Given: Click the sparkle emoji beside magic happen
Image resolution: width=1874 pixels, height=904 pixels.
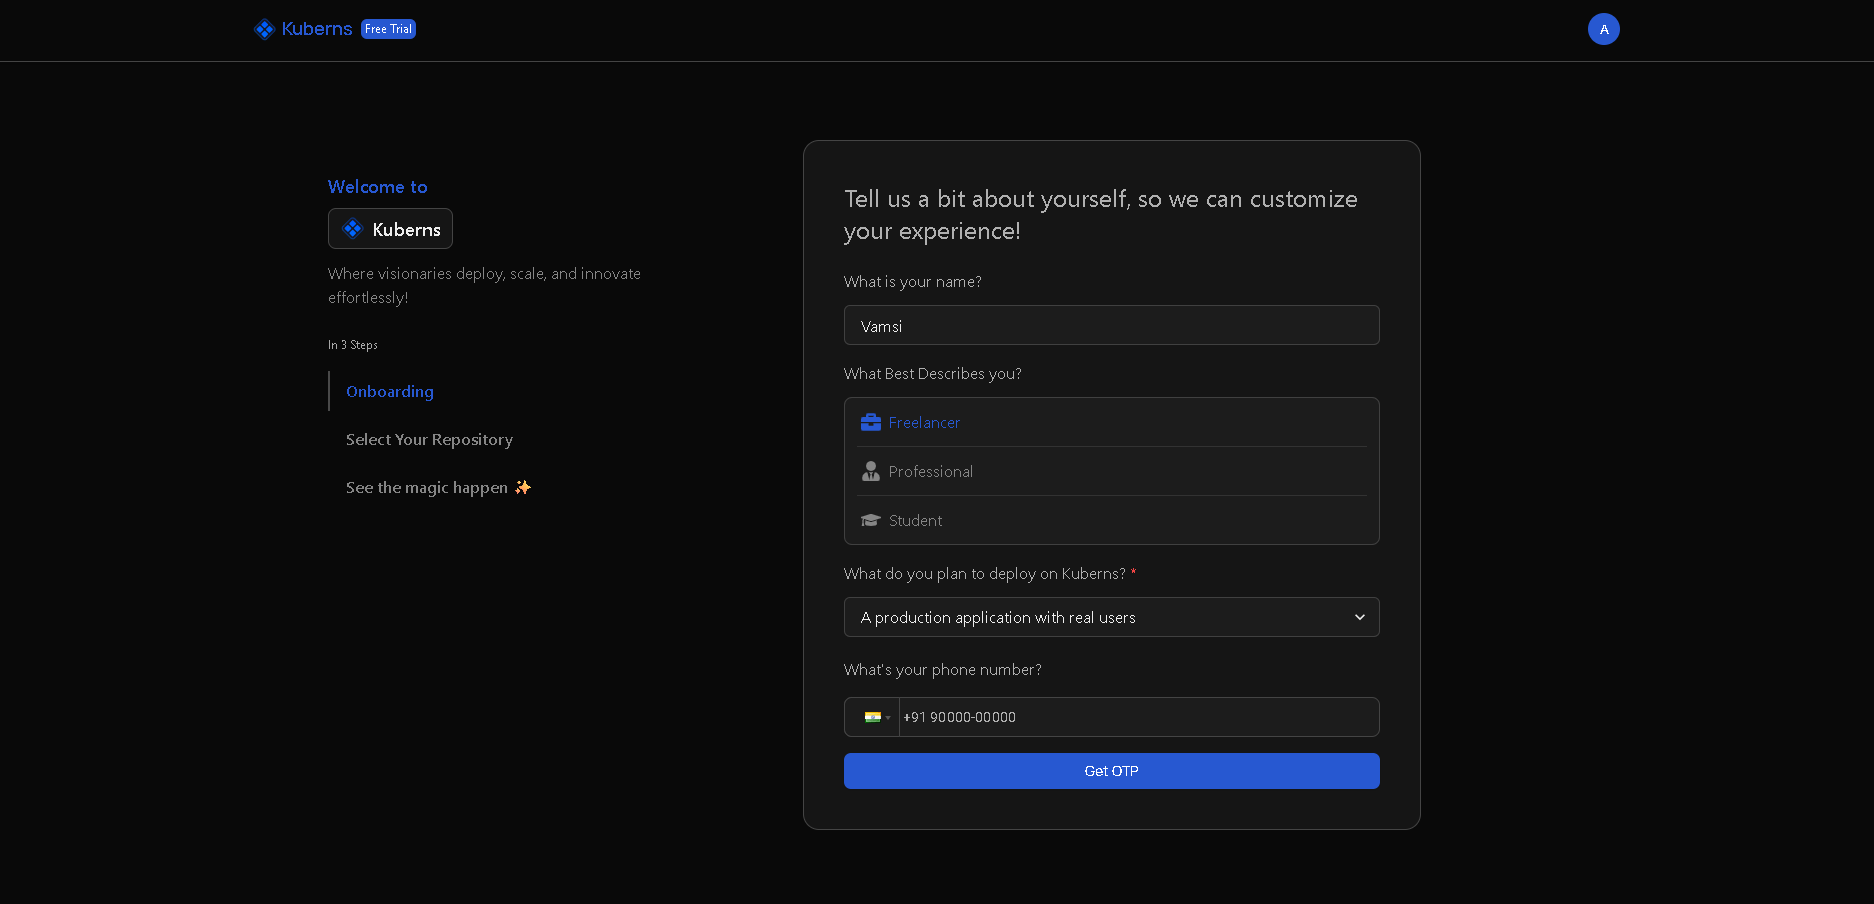Looking at the screenshot, I should [x=522, y=488].
